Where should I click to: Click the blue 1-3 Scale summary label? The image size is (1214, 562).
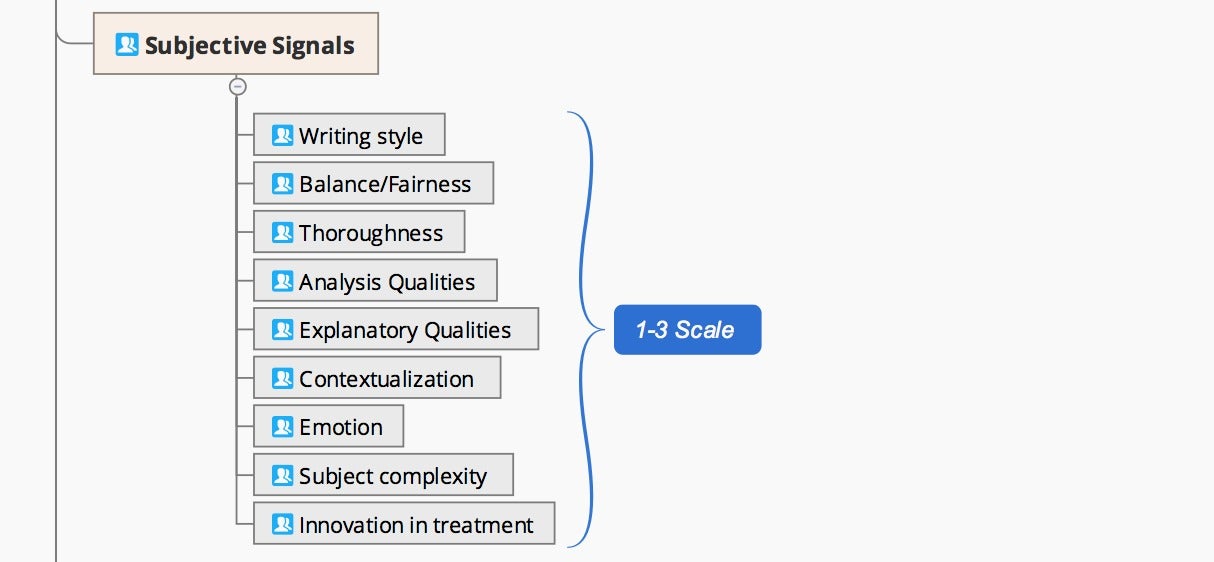pos(687,329)
